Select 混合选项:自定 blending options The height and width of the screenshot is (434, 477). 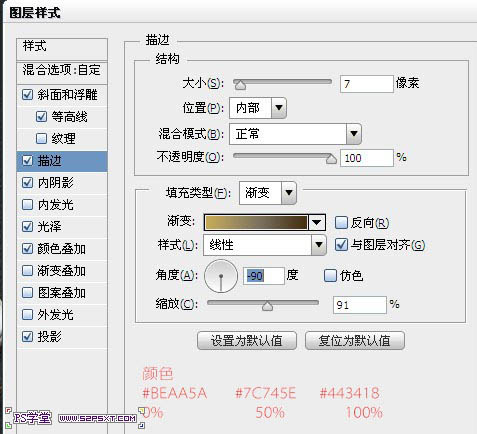tap(62, 70)
